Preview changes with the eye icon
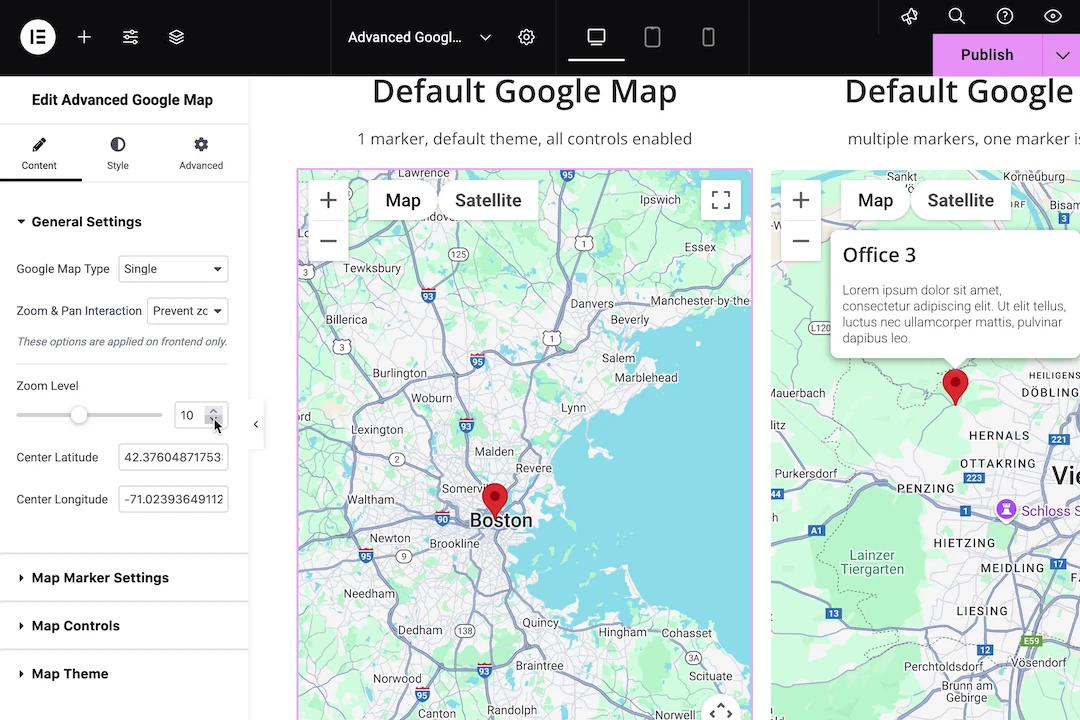This screenshot has width=1080, height=720. tap(1052, 17)
